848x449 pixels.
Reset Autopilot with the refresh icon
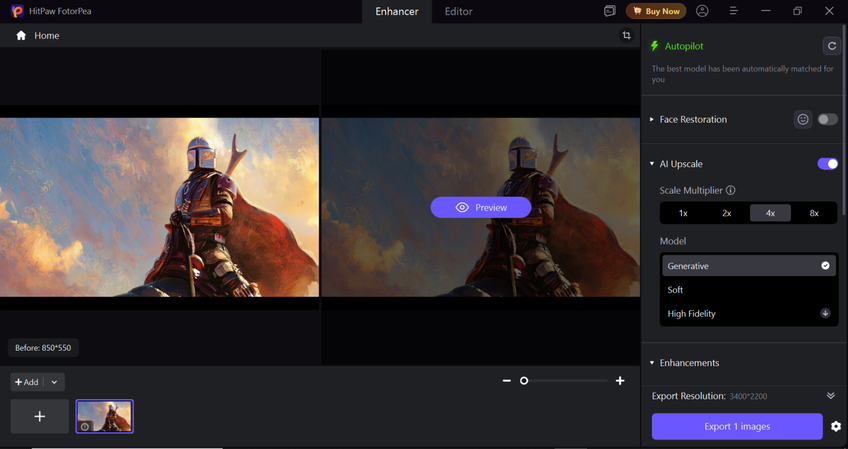tap(832, 47)
